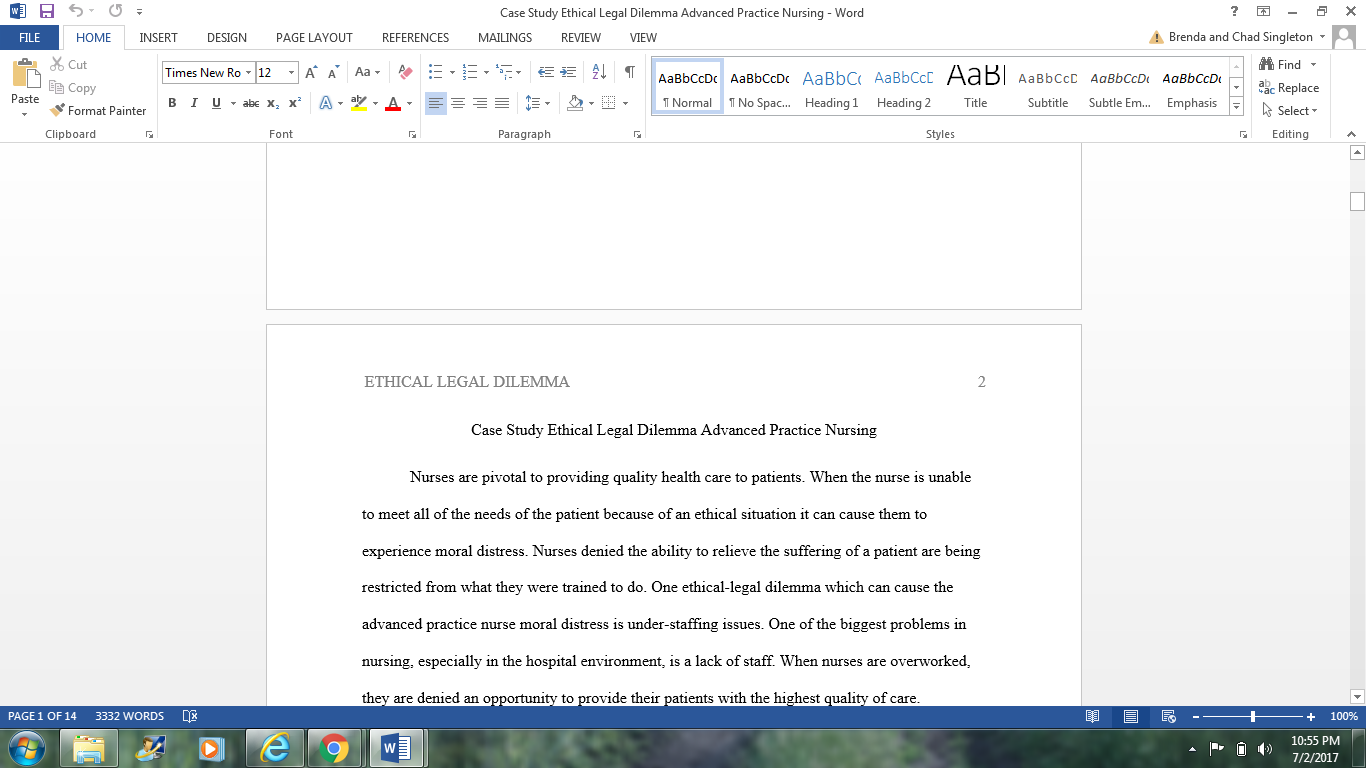The image size is (1366, 768).
Task: Expand the Styles gallery More arrow
Action: pos(1237,106)
